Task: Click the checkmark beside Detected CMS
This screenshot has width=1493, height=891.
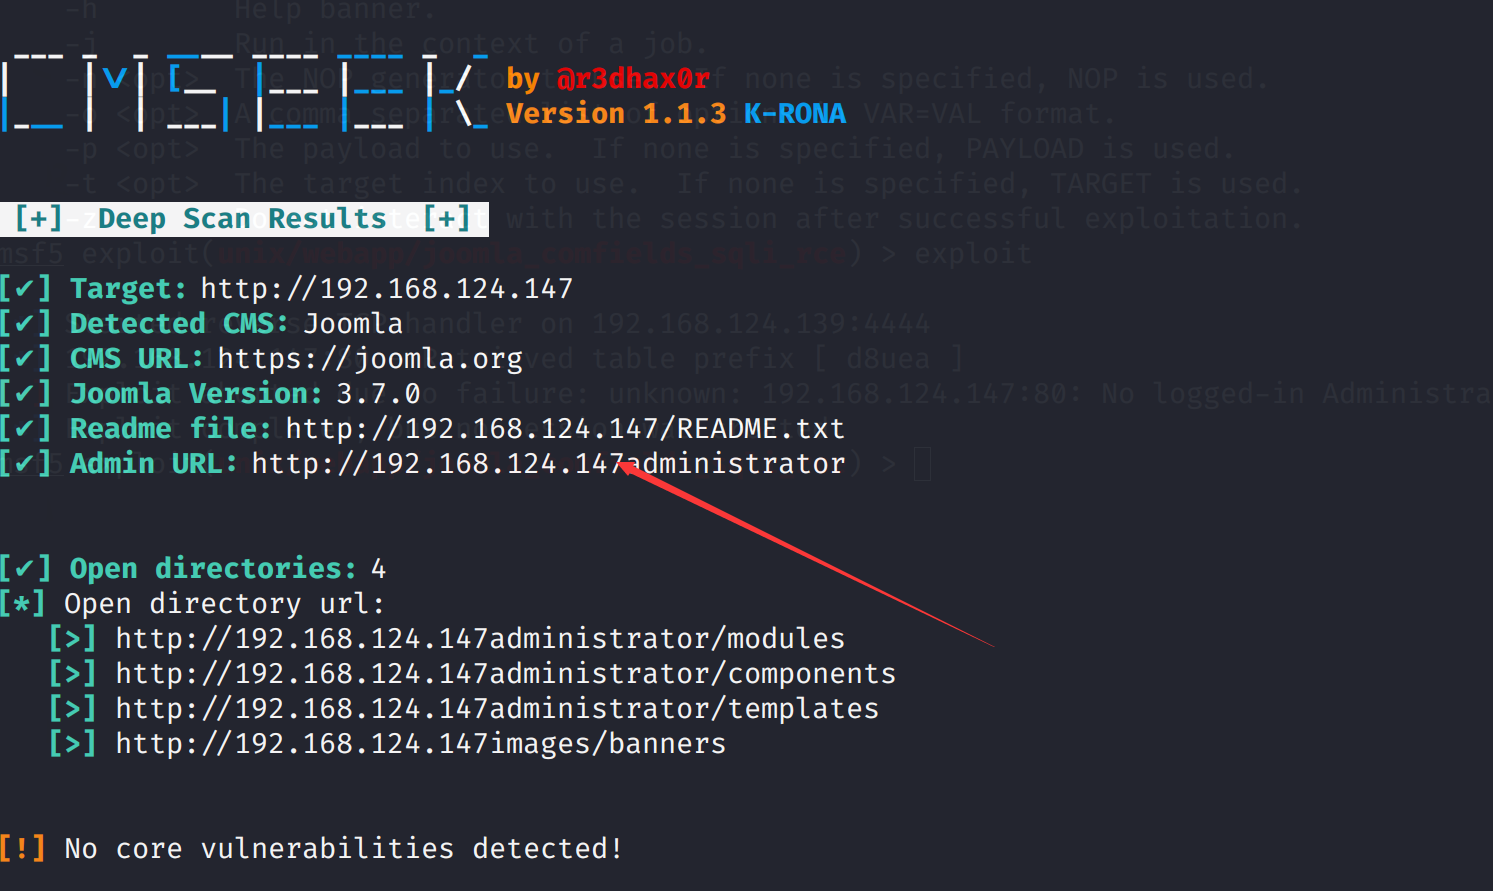Action: 25,324
